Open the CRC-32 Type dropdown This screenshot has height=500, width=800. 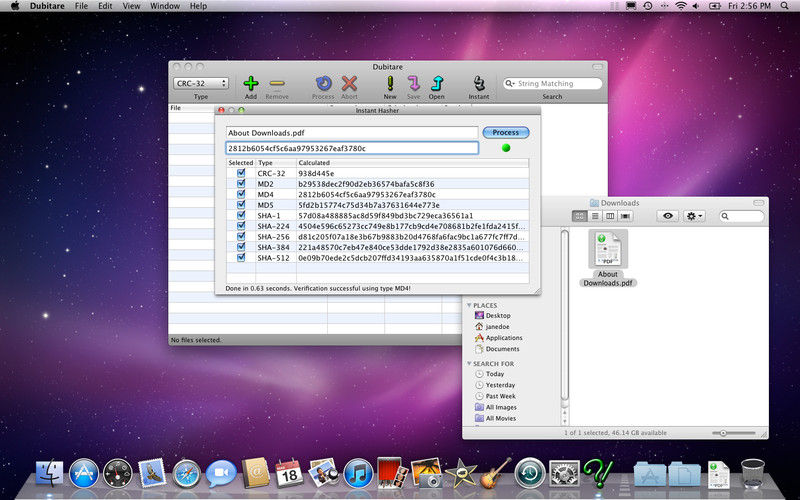(201, 83)
